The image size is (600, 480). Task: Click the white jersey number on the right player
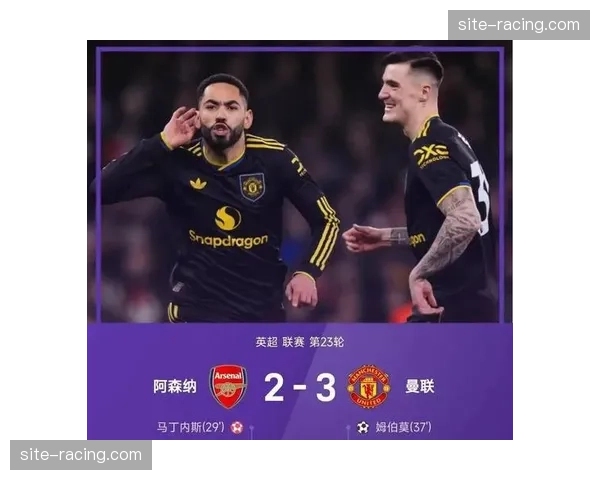point(481,197)
